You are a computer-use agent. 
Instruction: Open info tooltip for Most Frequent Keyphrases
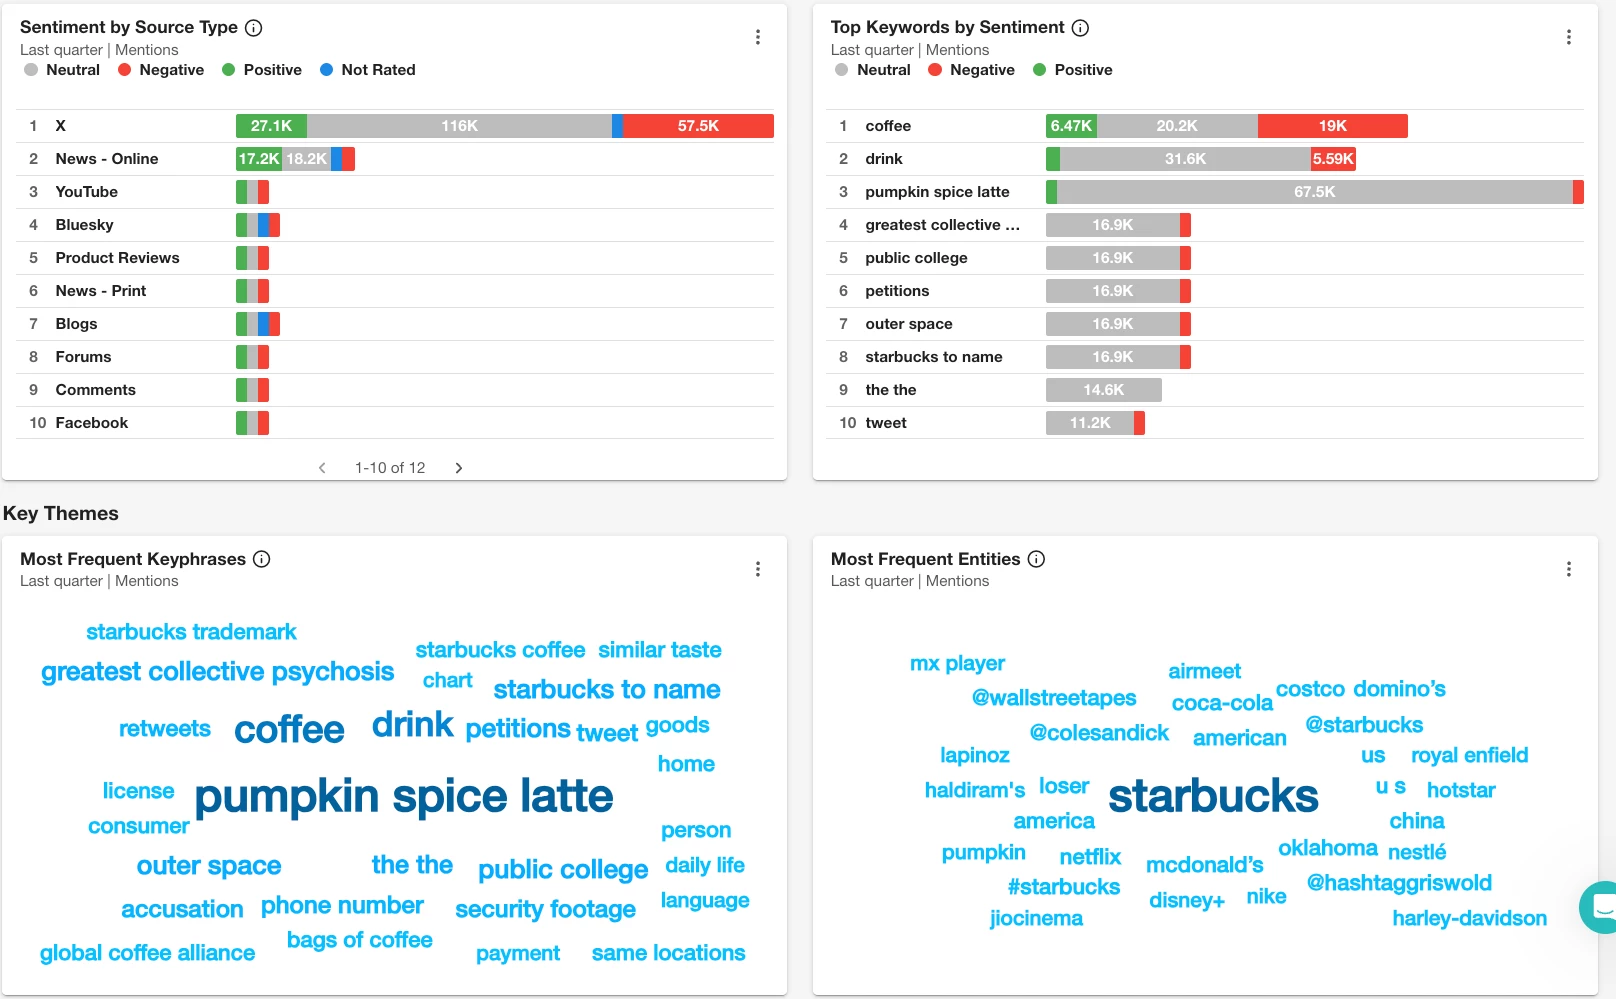pyautogui.click(x=262, y=559)
